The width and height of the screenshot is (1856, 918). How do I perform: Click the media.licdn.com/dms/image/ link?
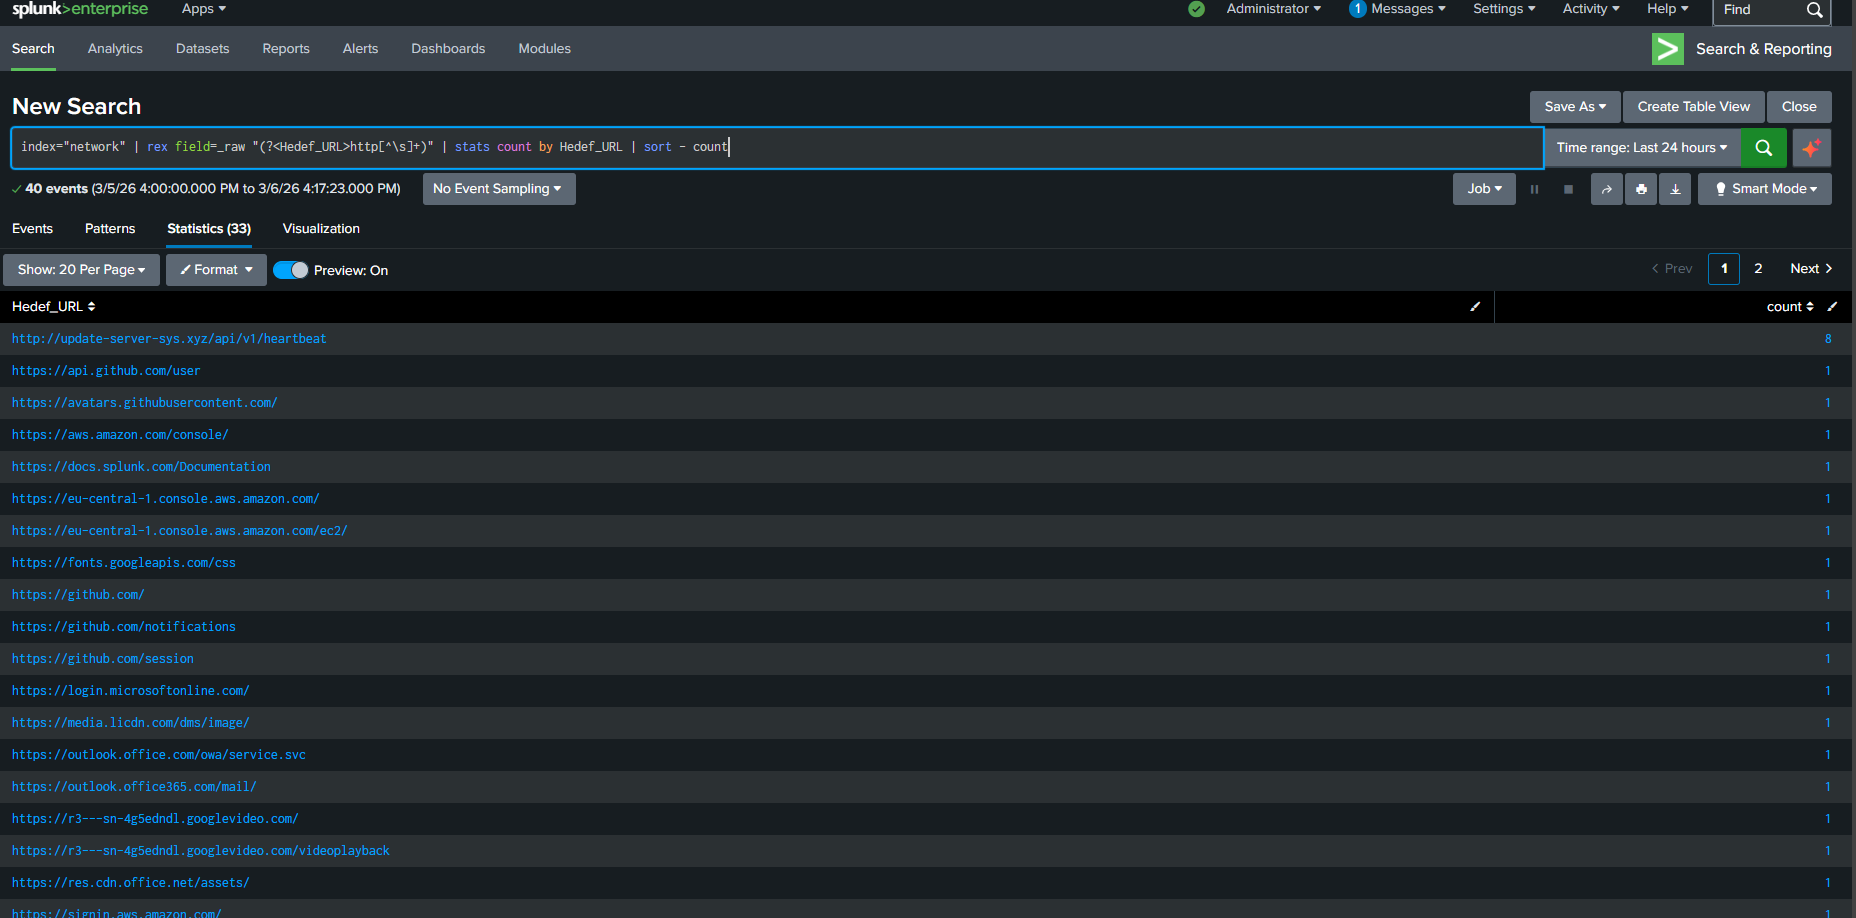pos(131,723)
